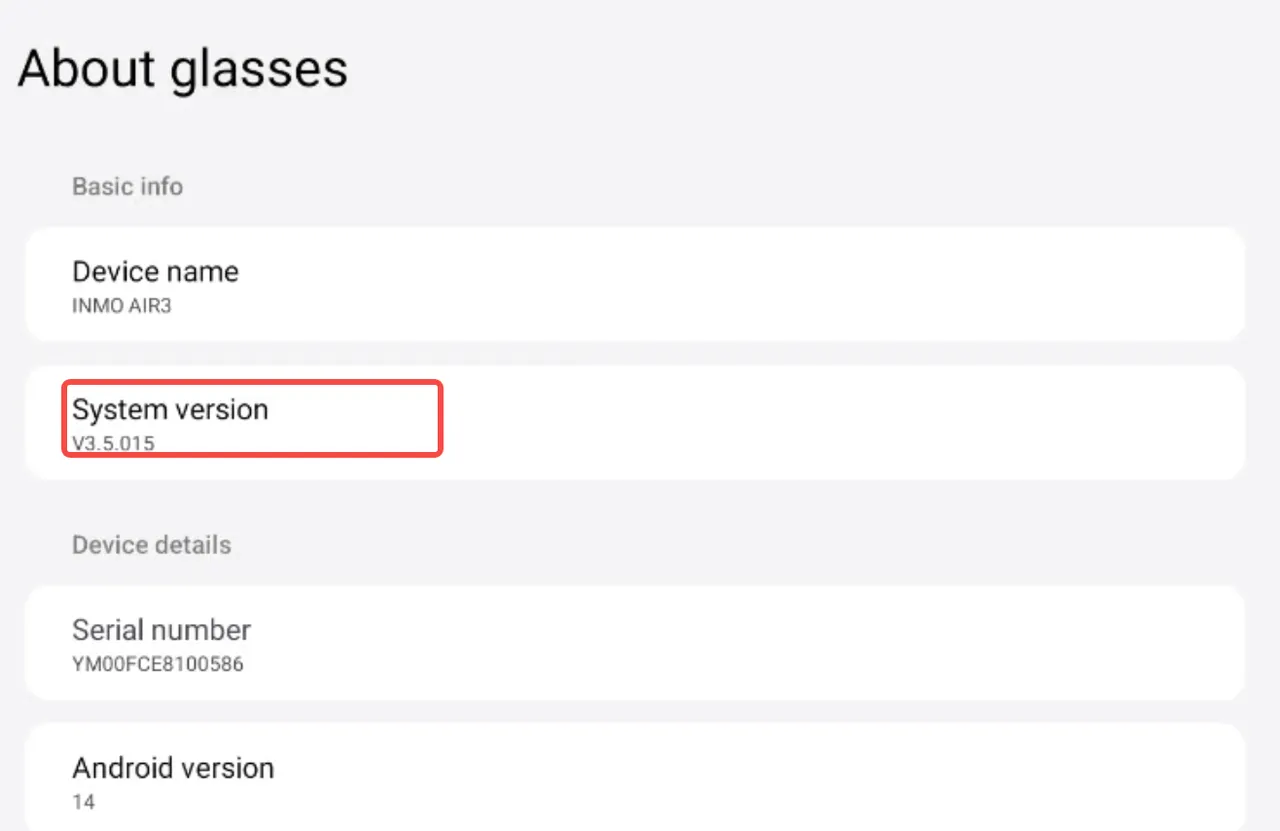Click the red highlight box border around System version
This screenshot has height=831, width=1280.
tap(441, 420)
